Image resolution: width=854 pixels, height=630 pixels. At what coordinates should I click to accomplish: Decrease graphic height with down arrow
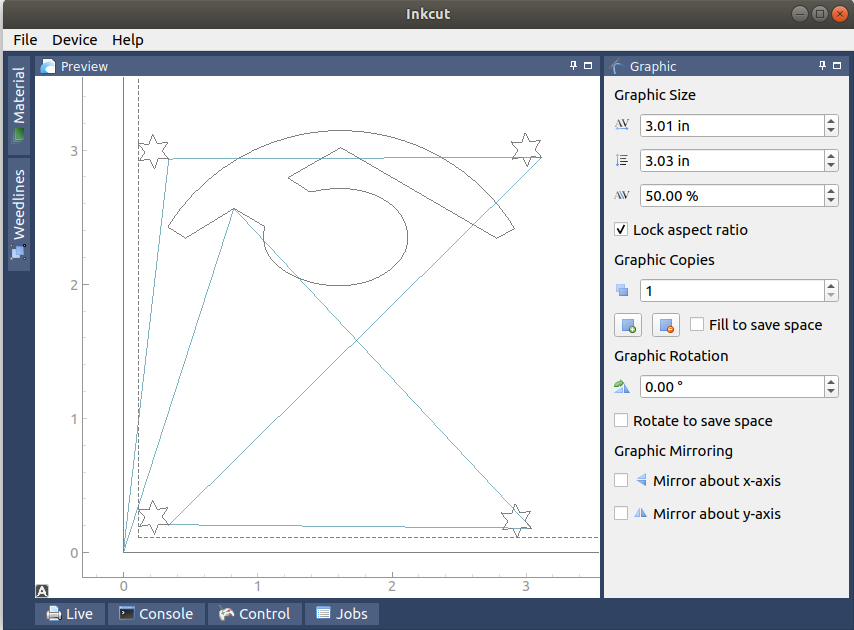coord(831,166)
